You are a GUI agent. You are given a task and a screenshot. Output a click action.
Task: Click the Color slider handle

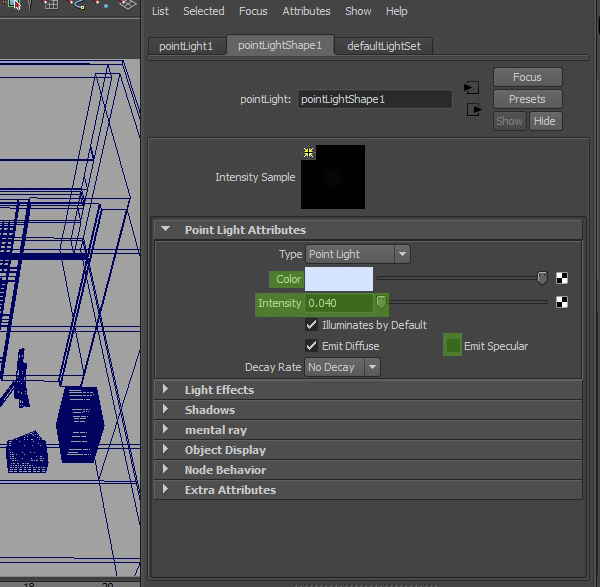click(x=542, y=278)
